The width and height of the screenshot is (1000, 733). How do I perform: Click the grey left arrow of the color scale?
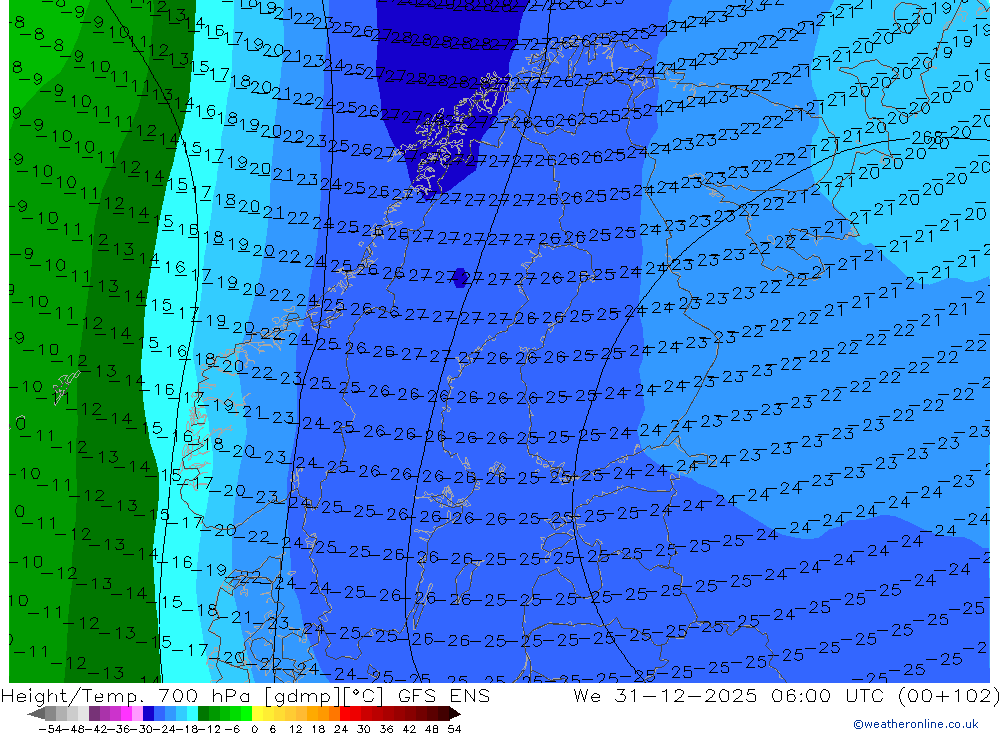(36, 713)
